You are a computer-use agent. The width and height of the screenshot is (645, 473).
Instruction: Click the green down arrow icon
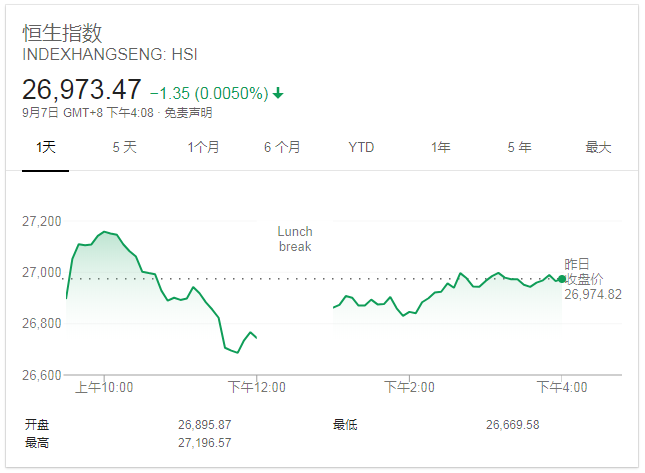click(x=278, y=93)
